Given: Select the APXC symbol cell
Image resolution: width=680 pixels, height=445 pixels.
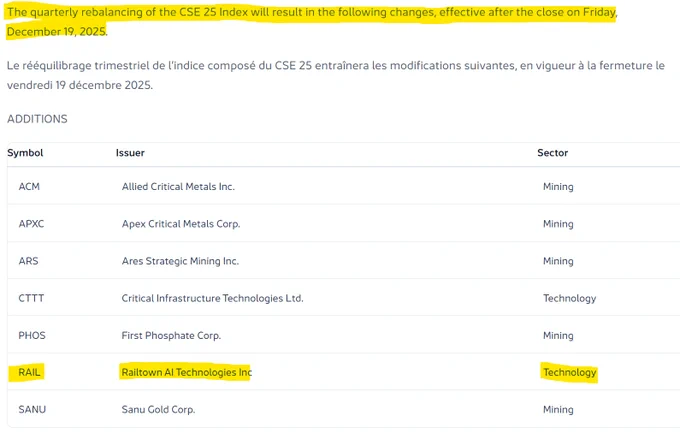Looking at the screenshot, I should coord(31,224).
